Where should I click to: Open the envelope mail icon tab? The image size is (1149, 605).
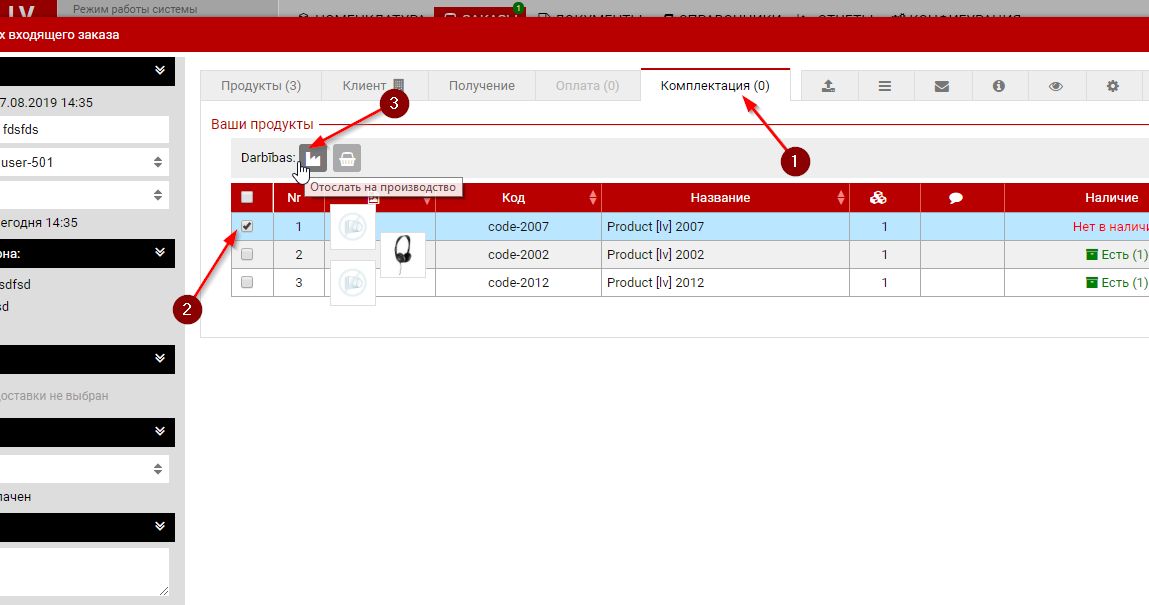(x=941, y=86)
